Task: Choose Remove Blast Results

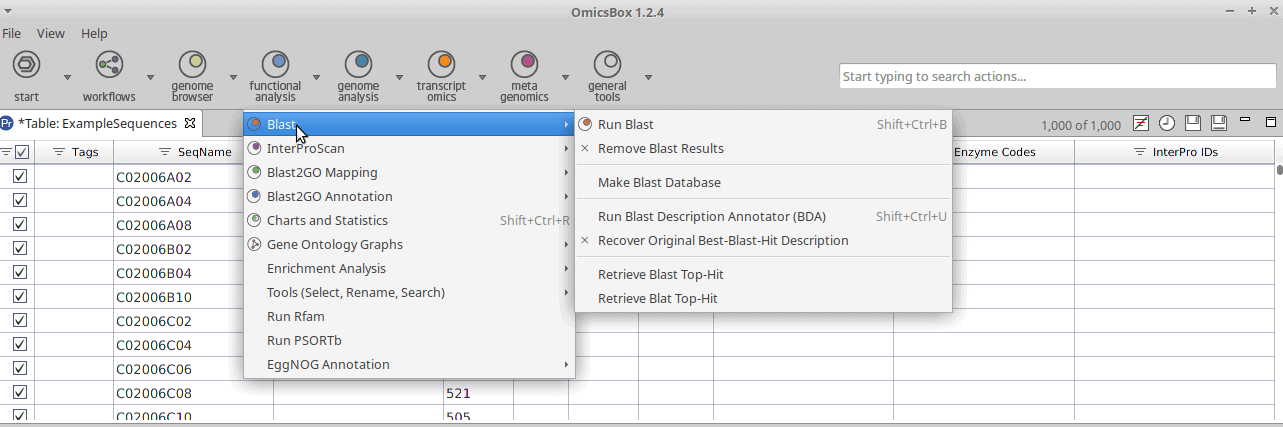Action: click(763, 148)
